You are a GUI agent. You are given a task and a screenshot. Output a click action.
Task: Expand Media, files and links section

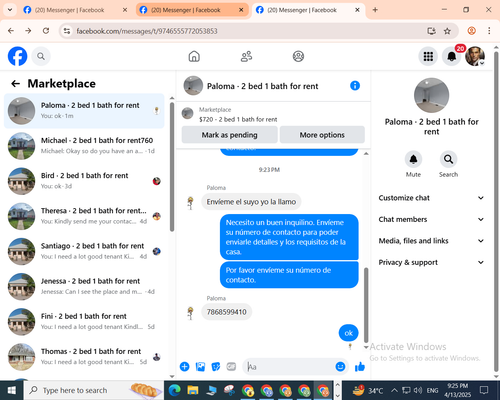pos(431,241)
